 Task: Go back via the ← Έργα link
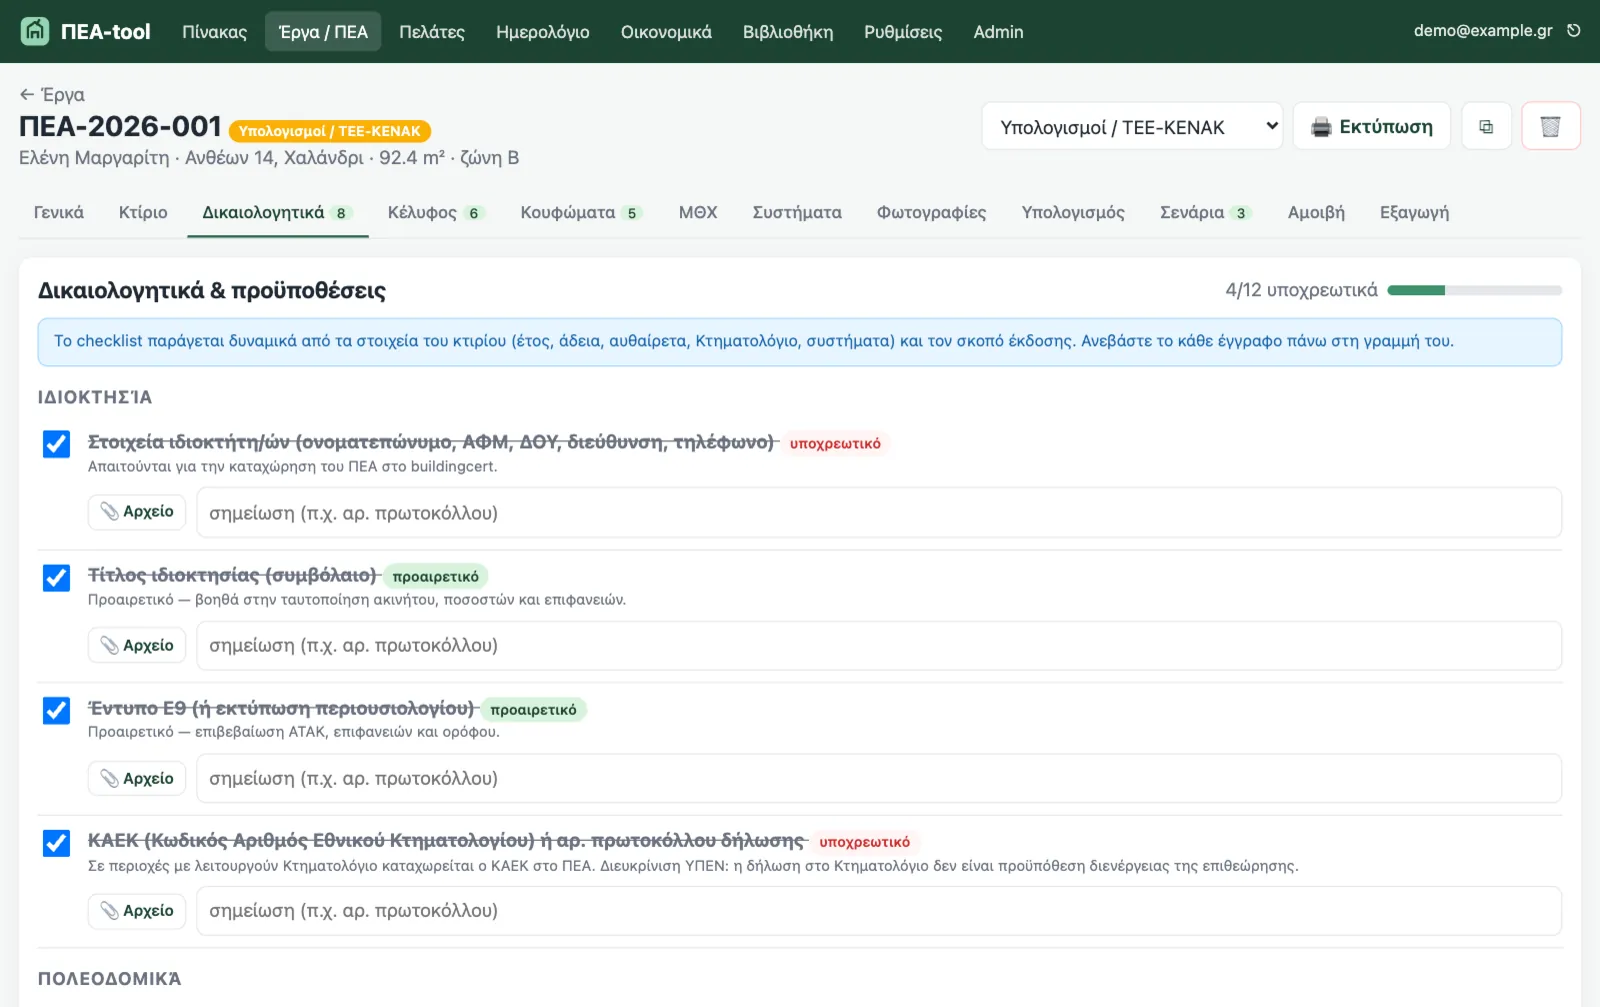52,95
